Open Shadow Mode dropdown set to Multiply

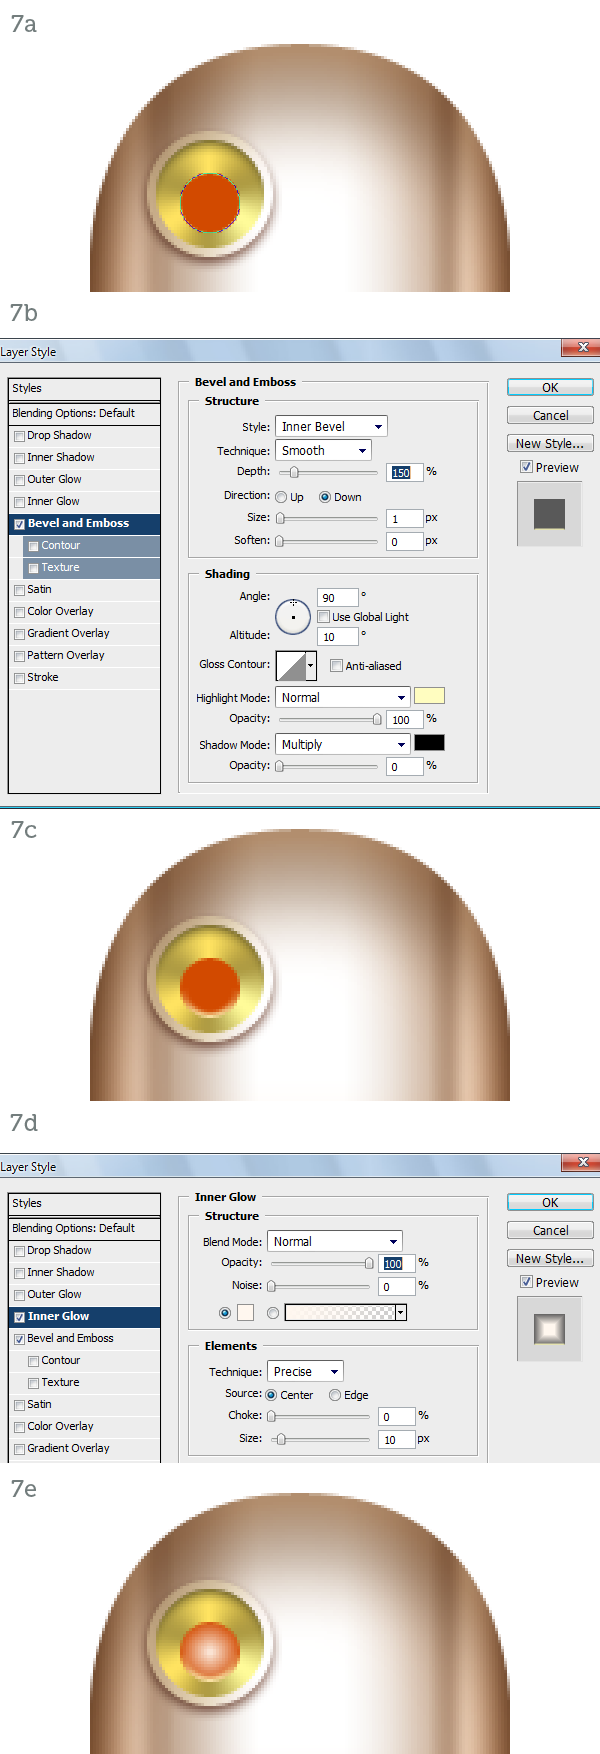click(342, 744)
